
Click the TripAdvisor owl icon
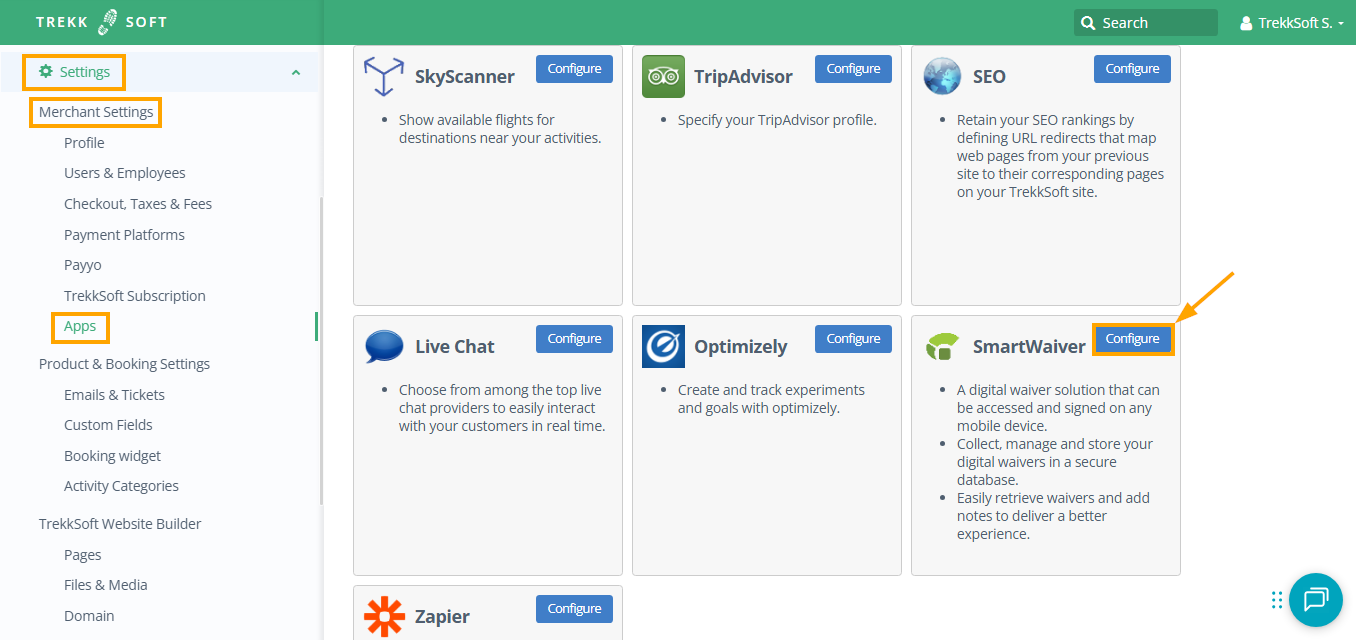click(x=663, y=77)
